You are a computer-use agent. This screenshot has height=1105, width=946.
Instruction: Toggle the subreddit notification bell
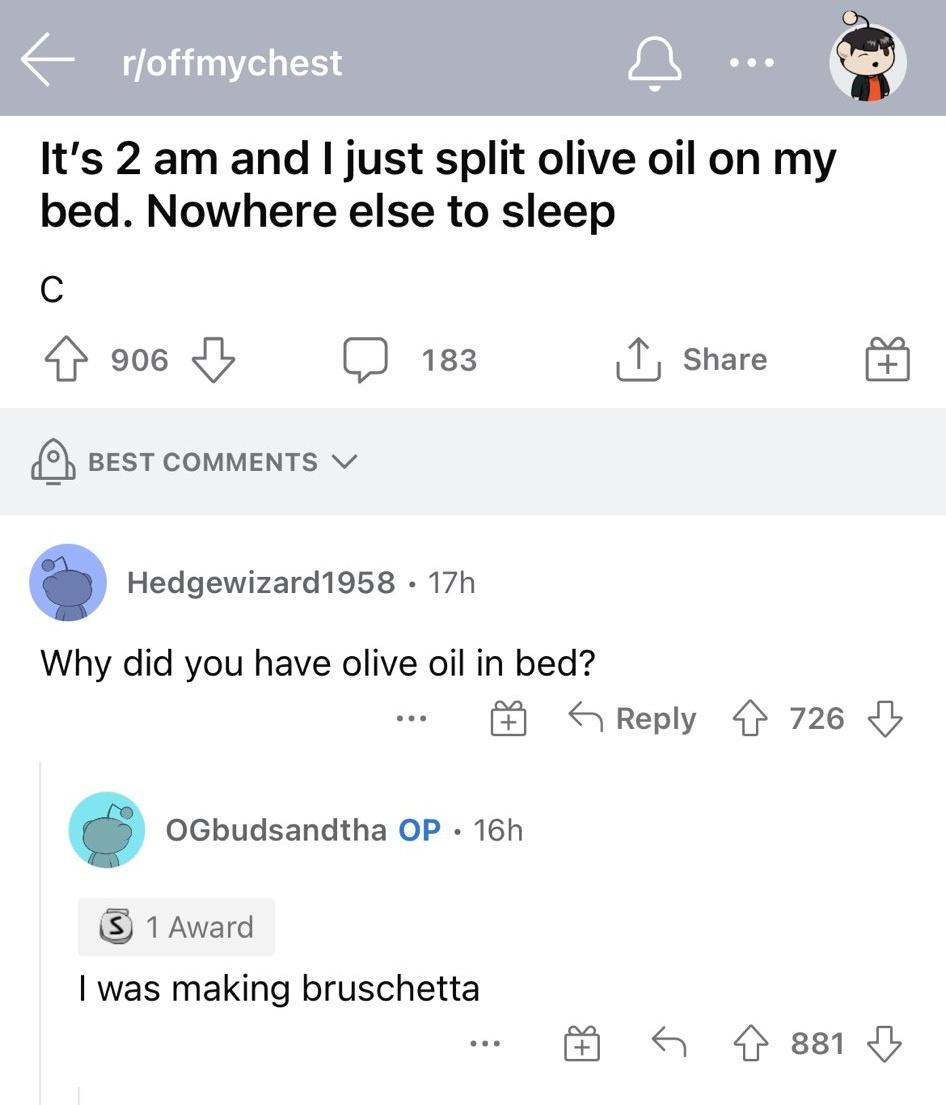point(652,62)
